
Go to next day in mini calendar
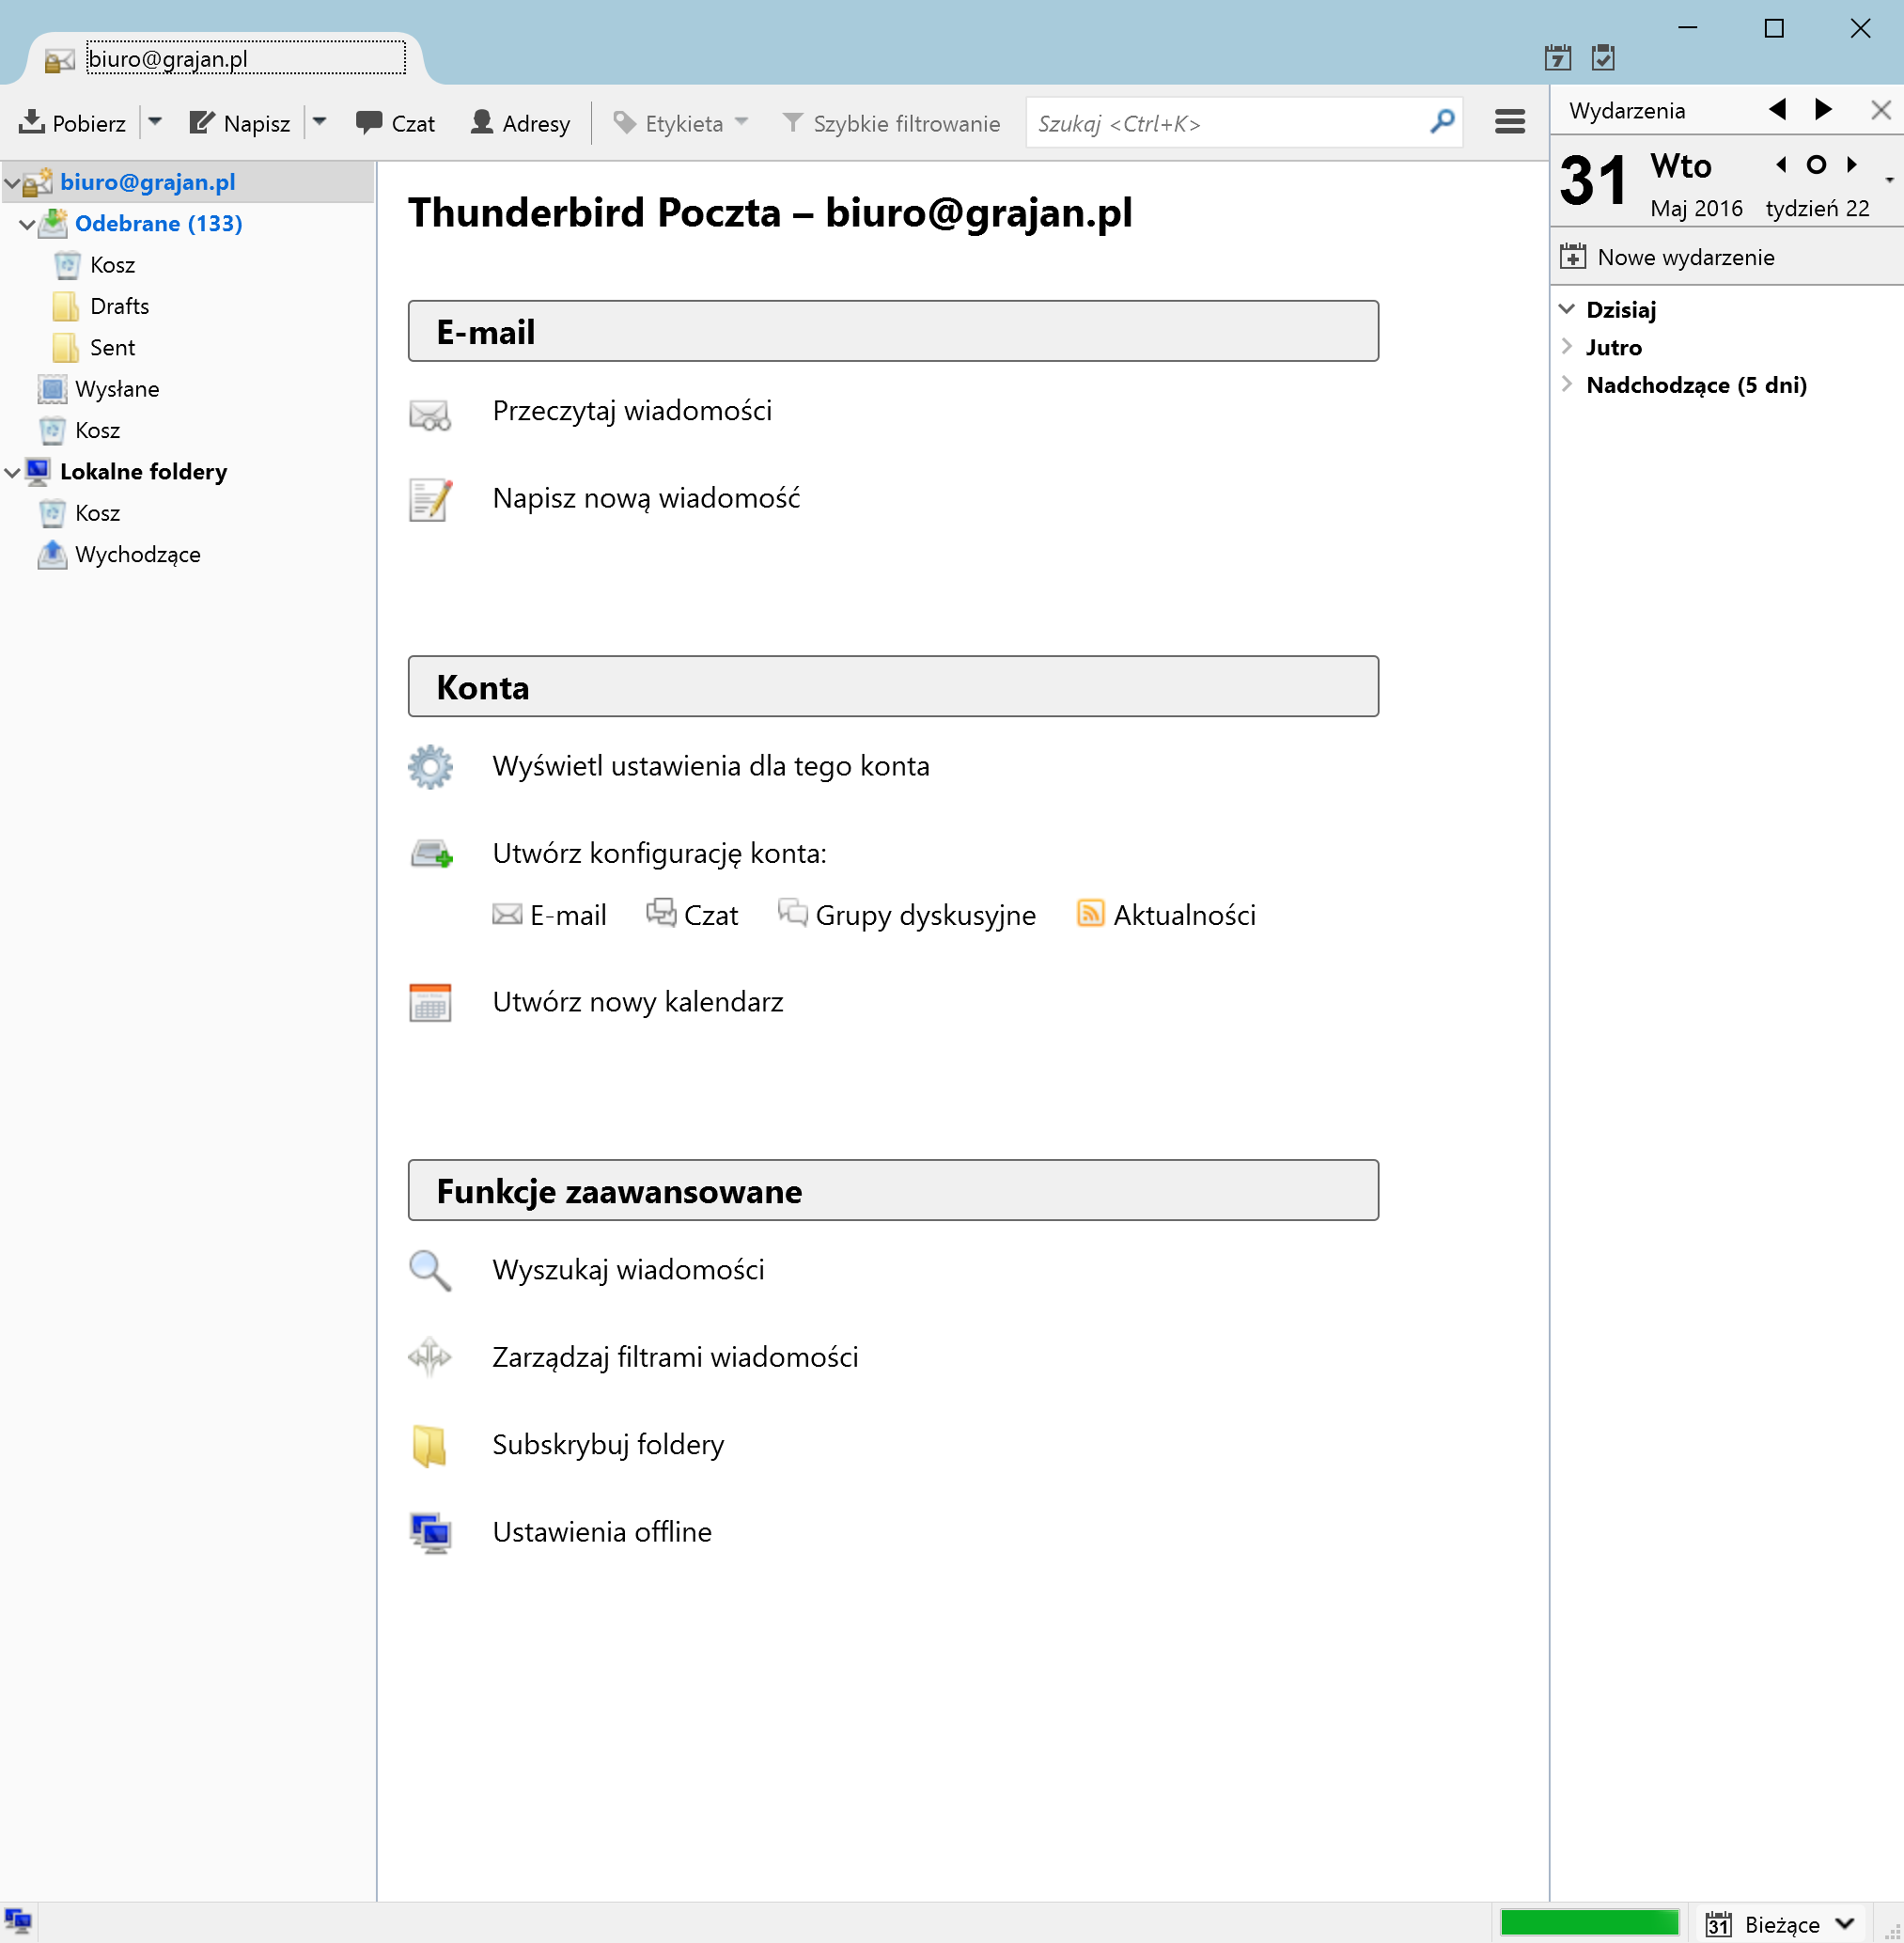click(x=1852, y=164)
